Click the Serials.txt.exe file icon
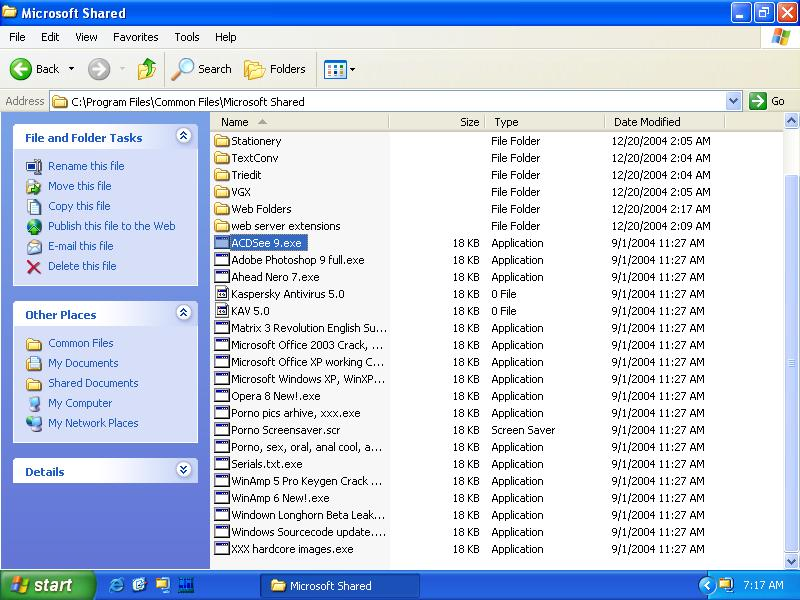The width and height of the screenshot is (800, 600). (221, 464)
